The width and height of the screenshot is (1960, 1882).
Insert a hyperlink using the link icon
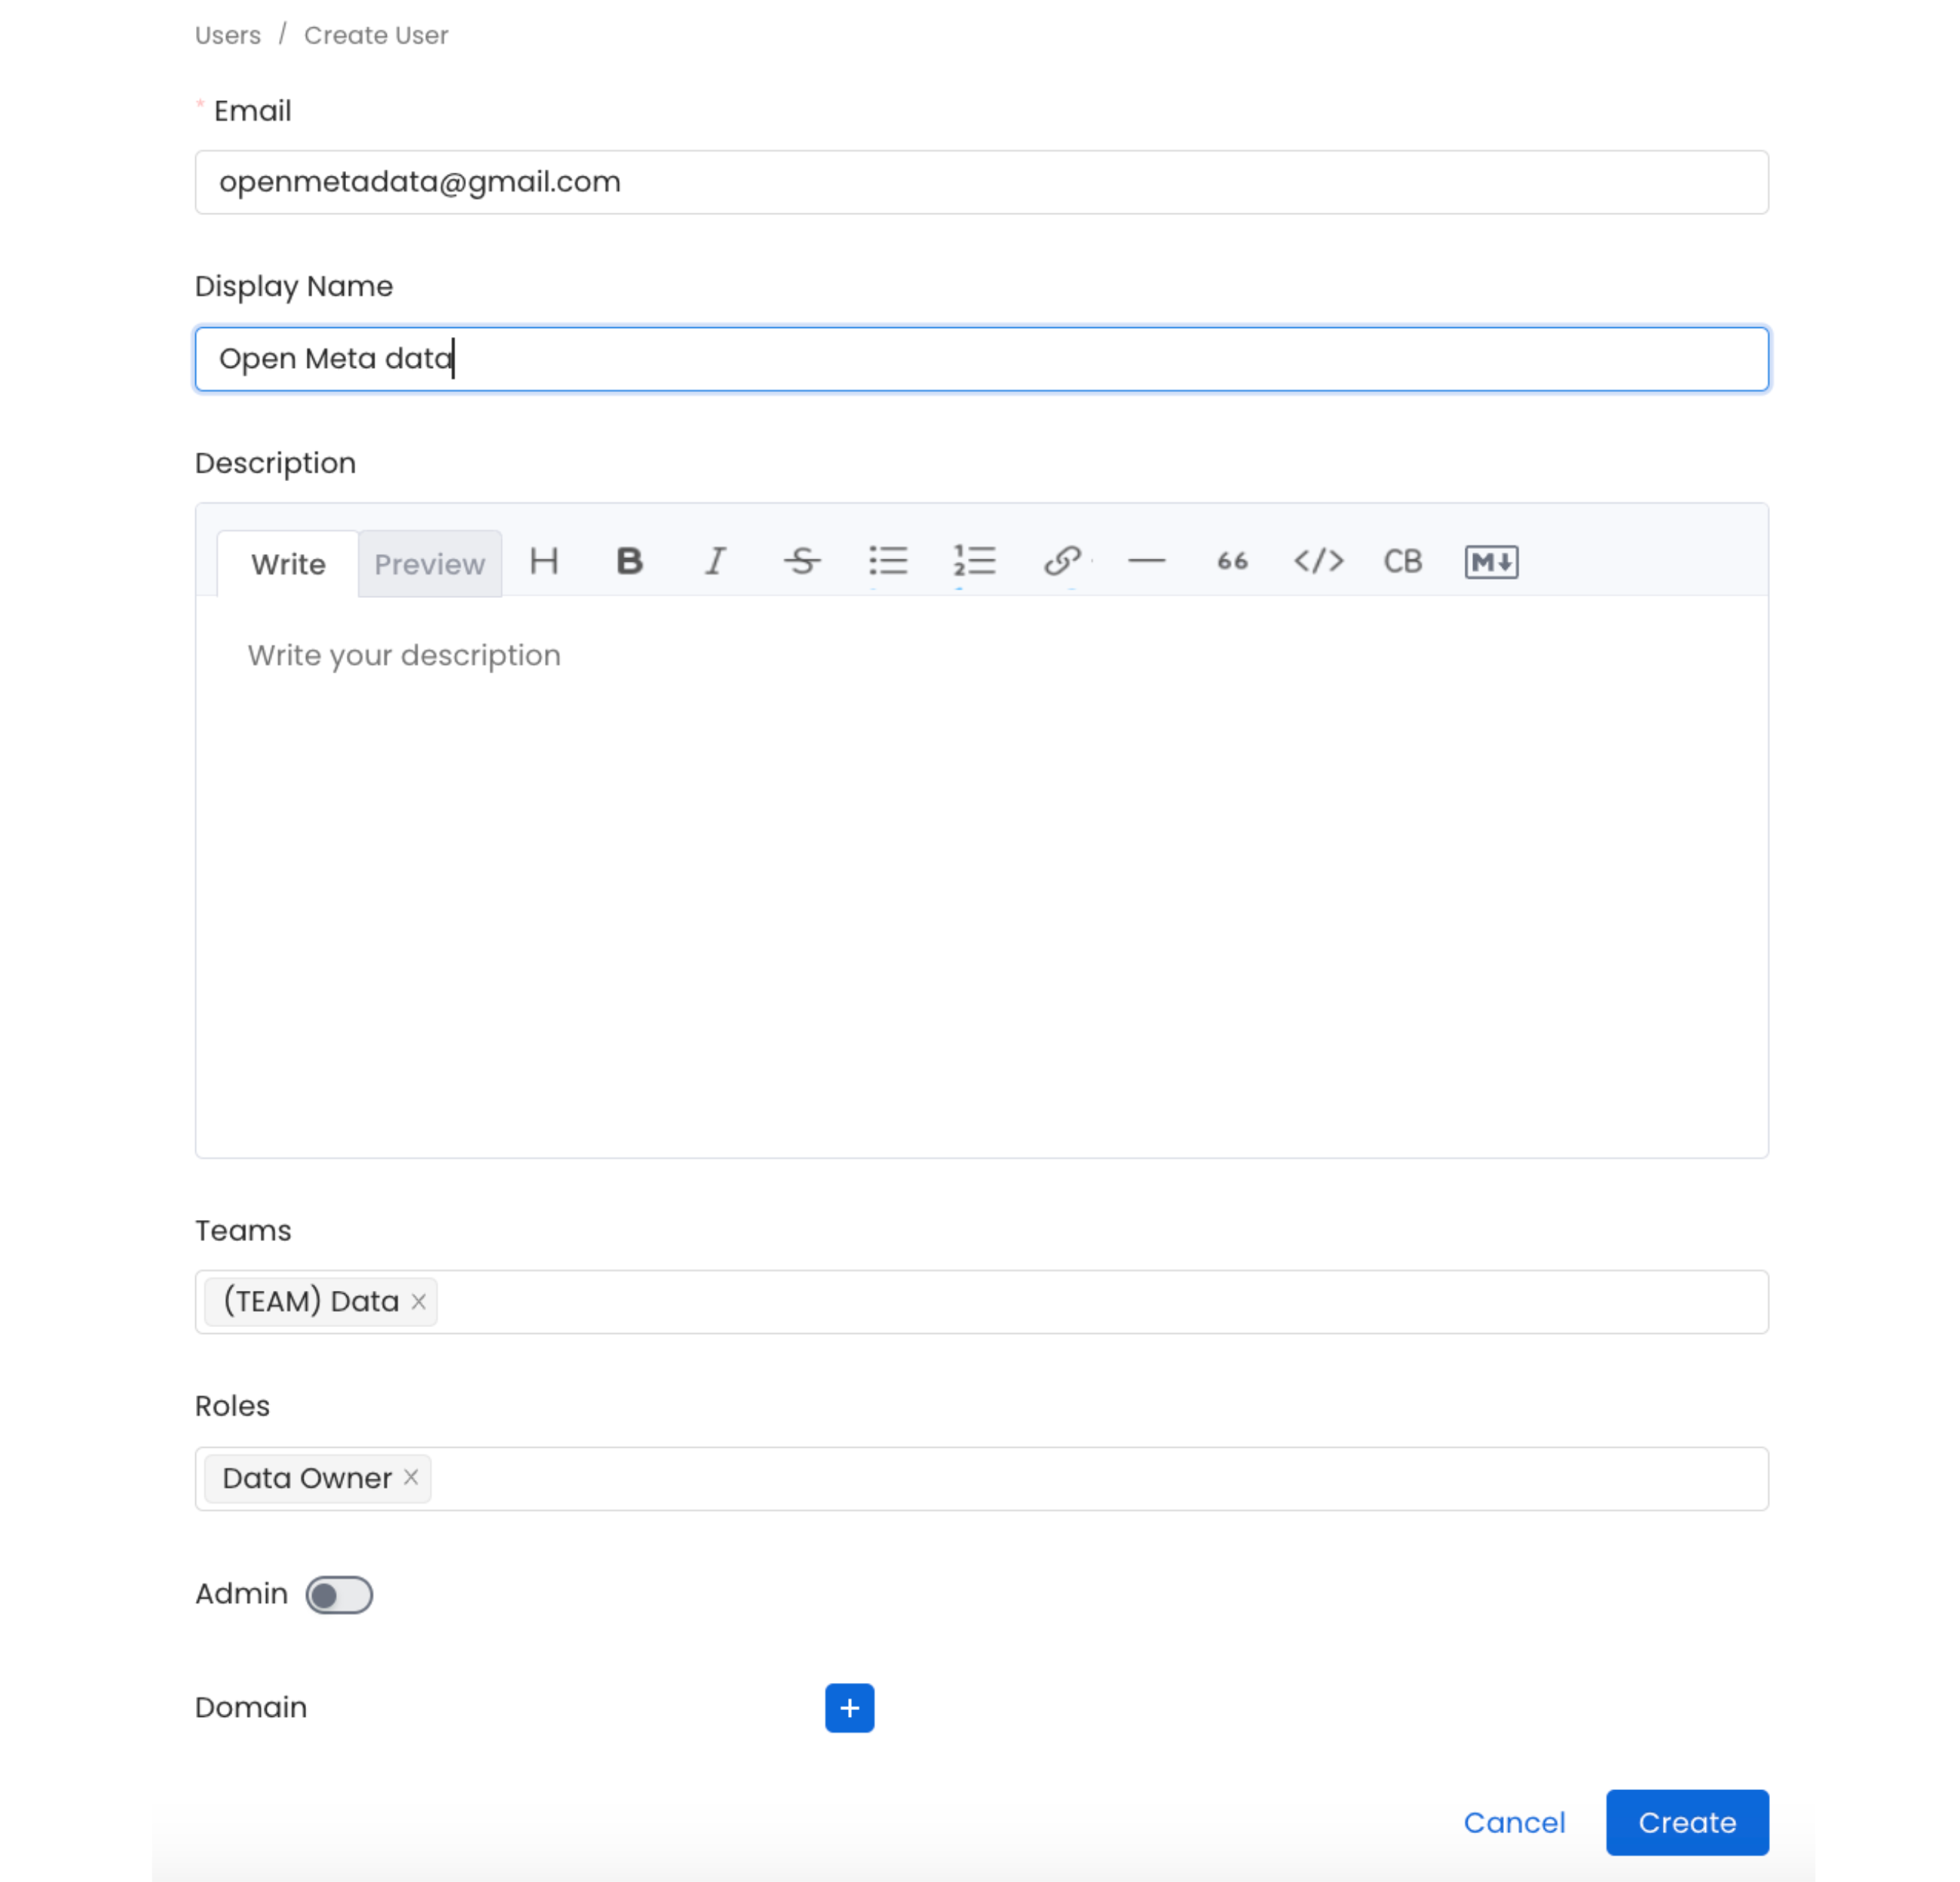coord(1061,562)
